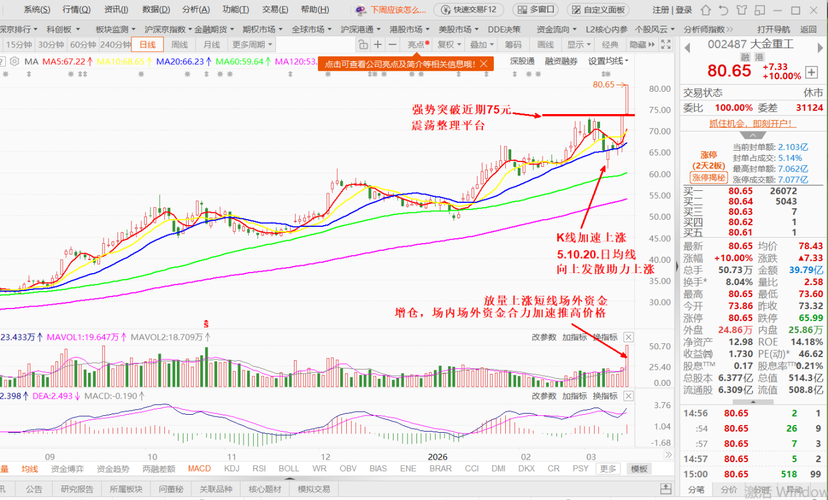Expand 隐藏 panel arrows

tap(642, 45)
